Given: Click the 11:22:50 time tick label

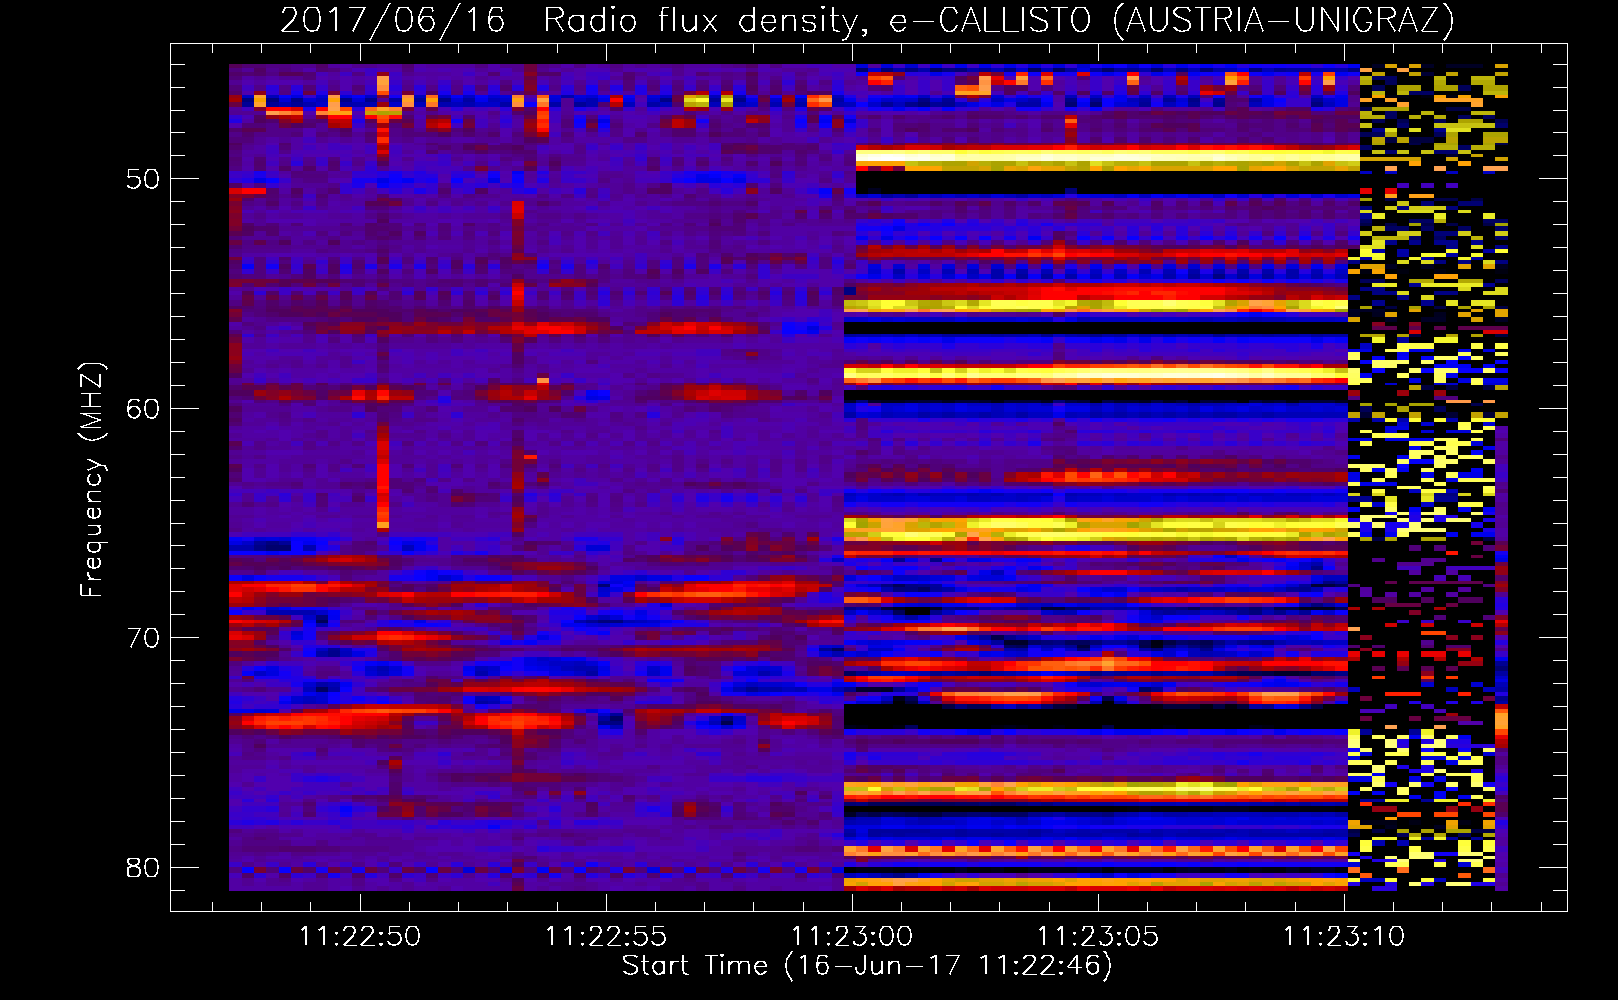Looking at the screenshot, I should click(360, 937).
